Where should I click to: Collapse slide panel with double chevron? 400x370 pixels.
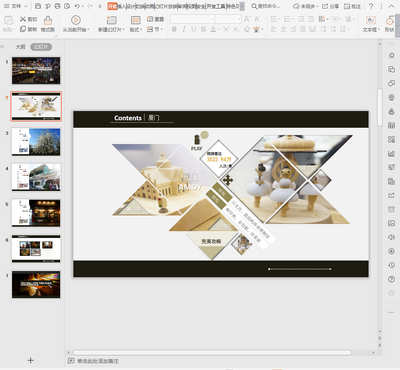coord(2,47)
